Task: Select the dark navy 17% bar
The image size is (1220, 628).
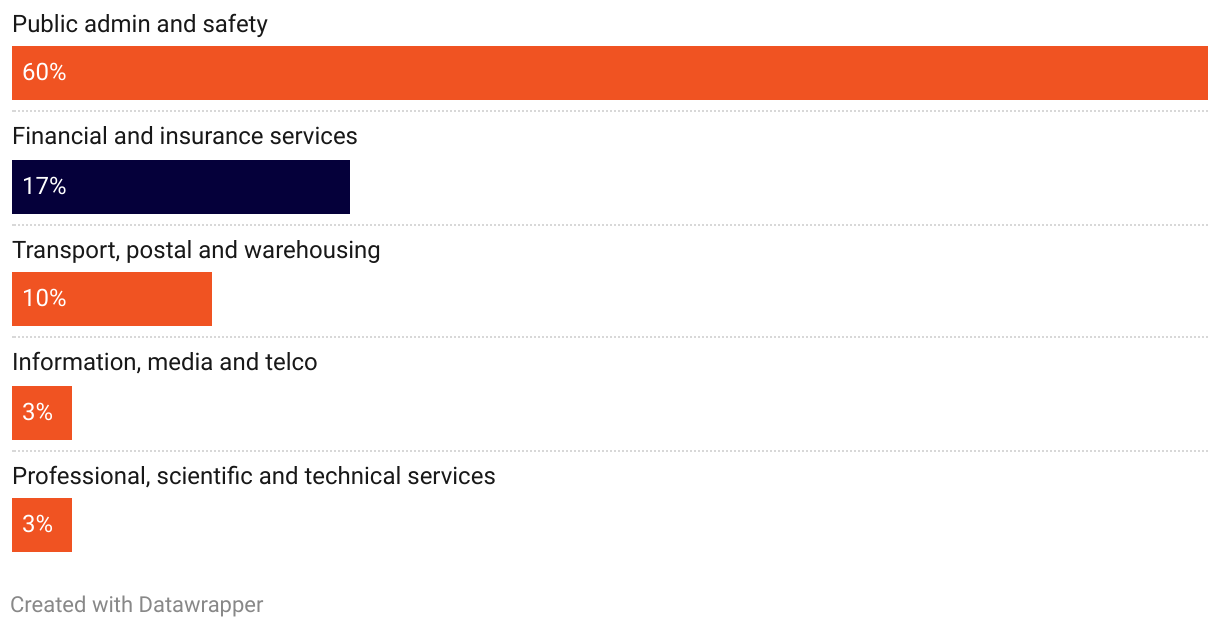Action: pyautogui.click(x=181, y=186)
